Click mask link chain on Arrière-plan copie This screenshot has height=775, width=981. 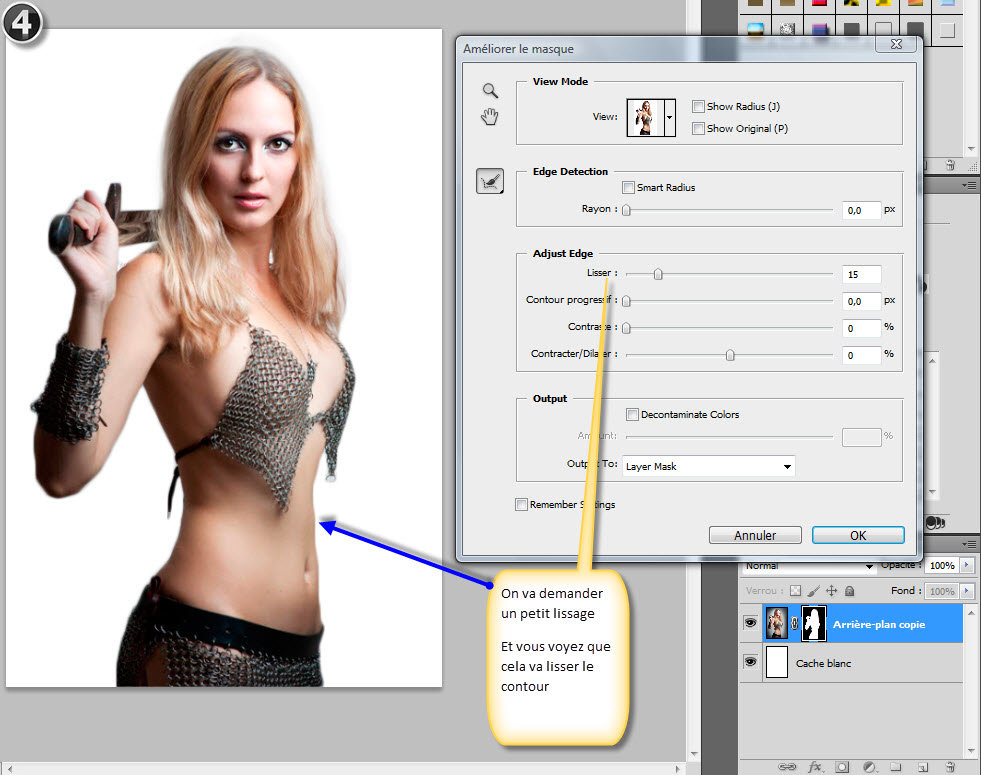tap(795, 623)
